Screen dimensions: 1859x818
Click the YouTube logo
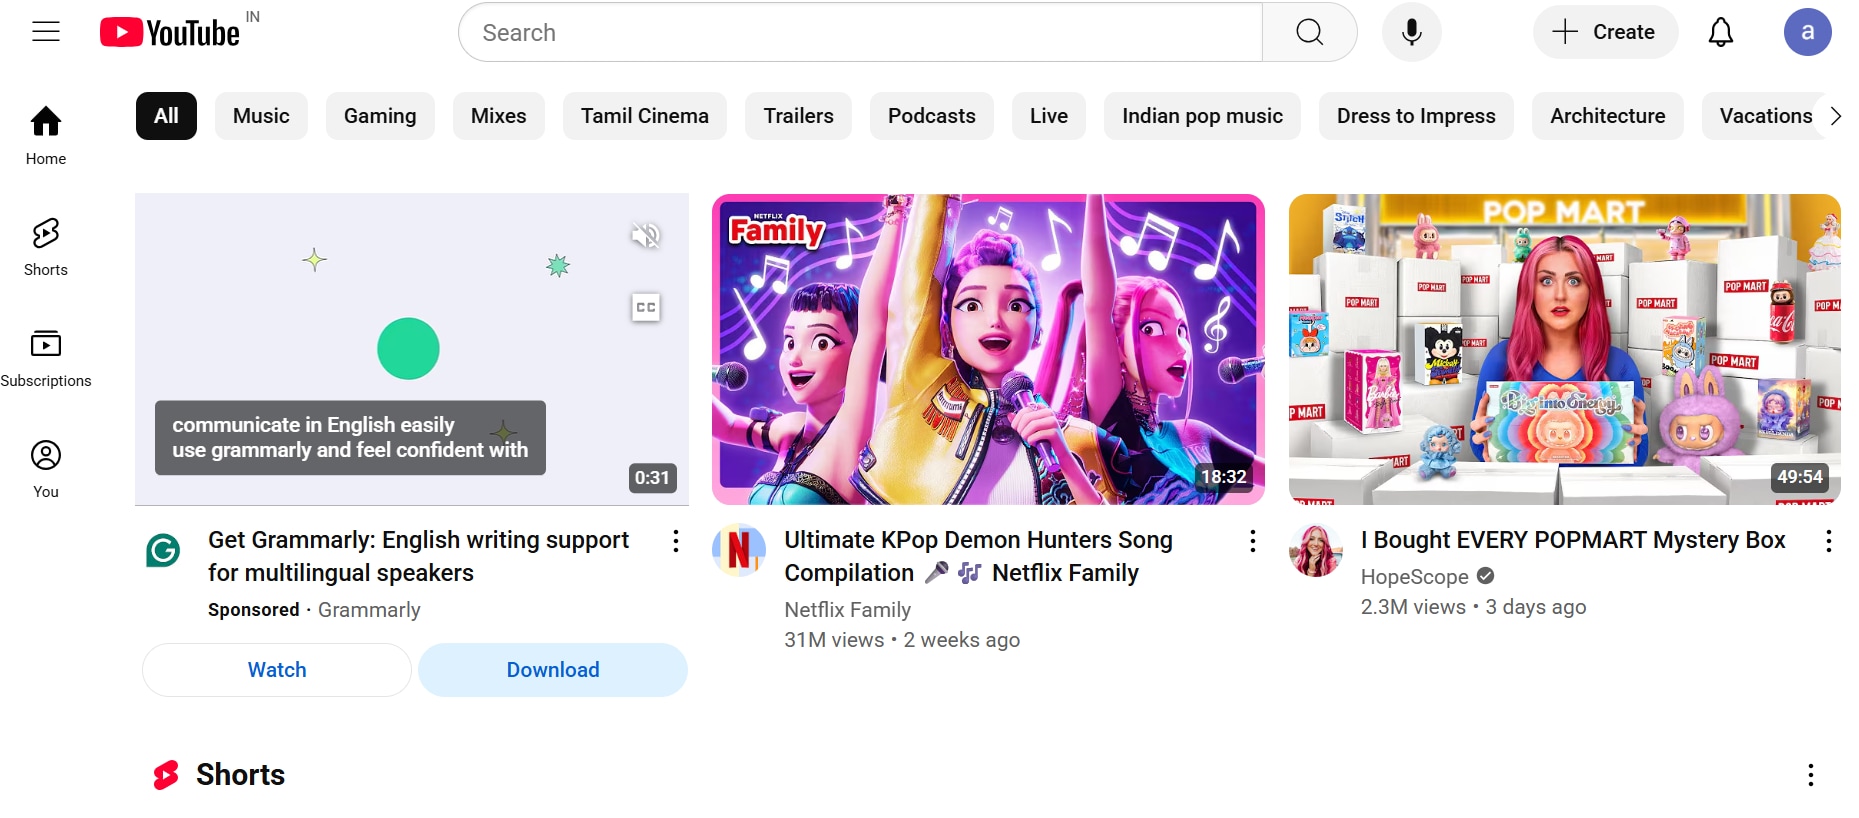click(170, 32)
